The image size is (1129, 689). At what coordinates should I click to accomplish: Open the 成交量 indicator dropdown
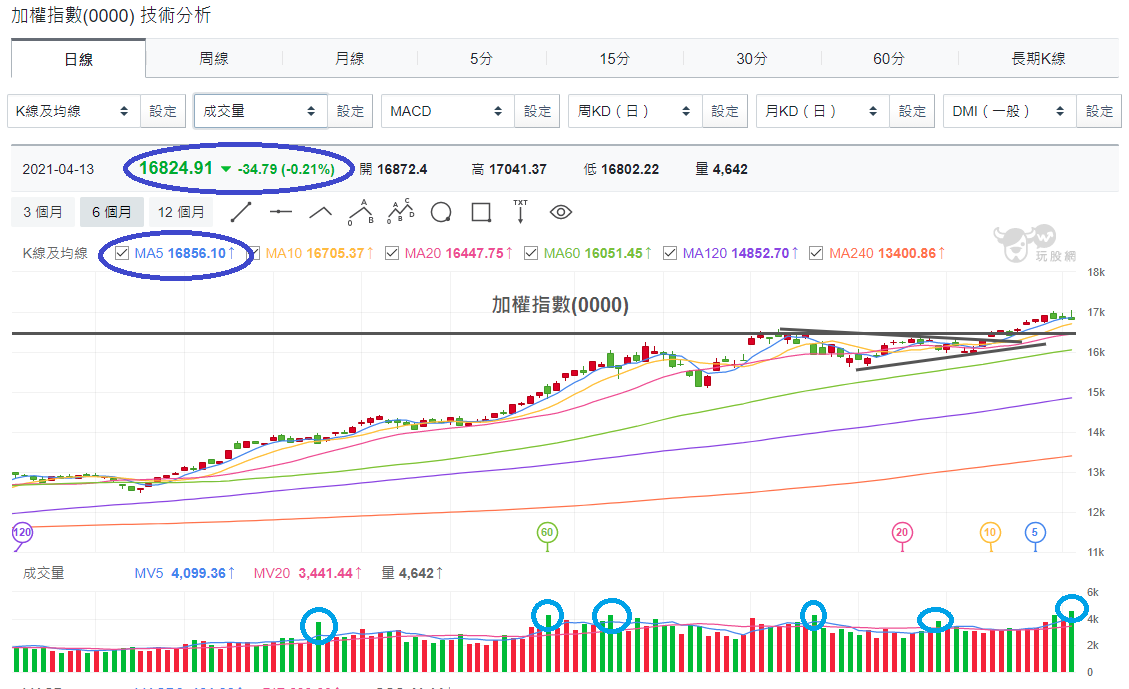(261, 111)
